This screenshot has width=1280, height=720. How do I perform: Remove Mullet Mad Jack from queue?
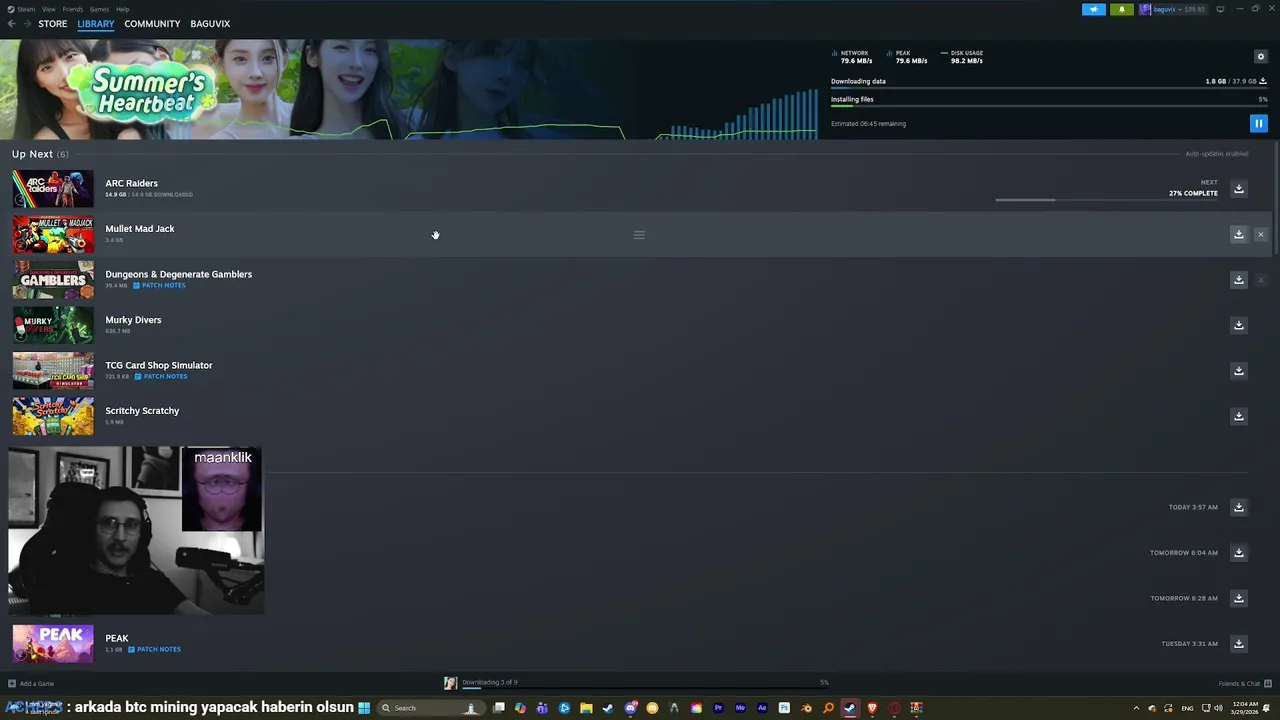click(1260, 234)
